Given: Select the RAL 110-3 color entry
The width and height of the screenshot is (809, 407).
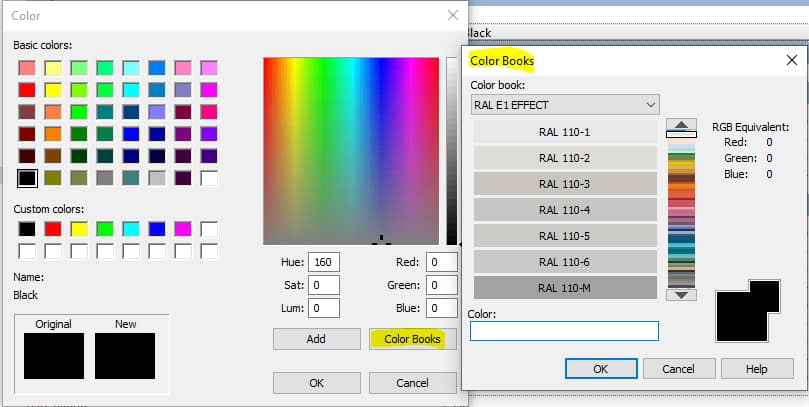Looking at the screenshot, I should [x=565, y=184].
